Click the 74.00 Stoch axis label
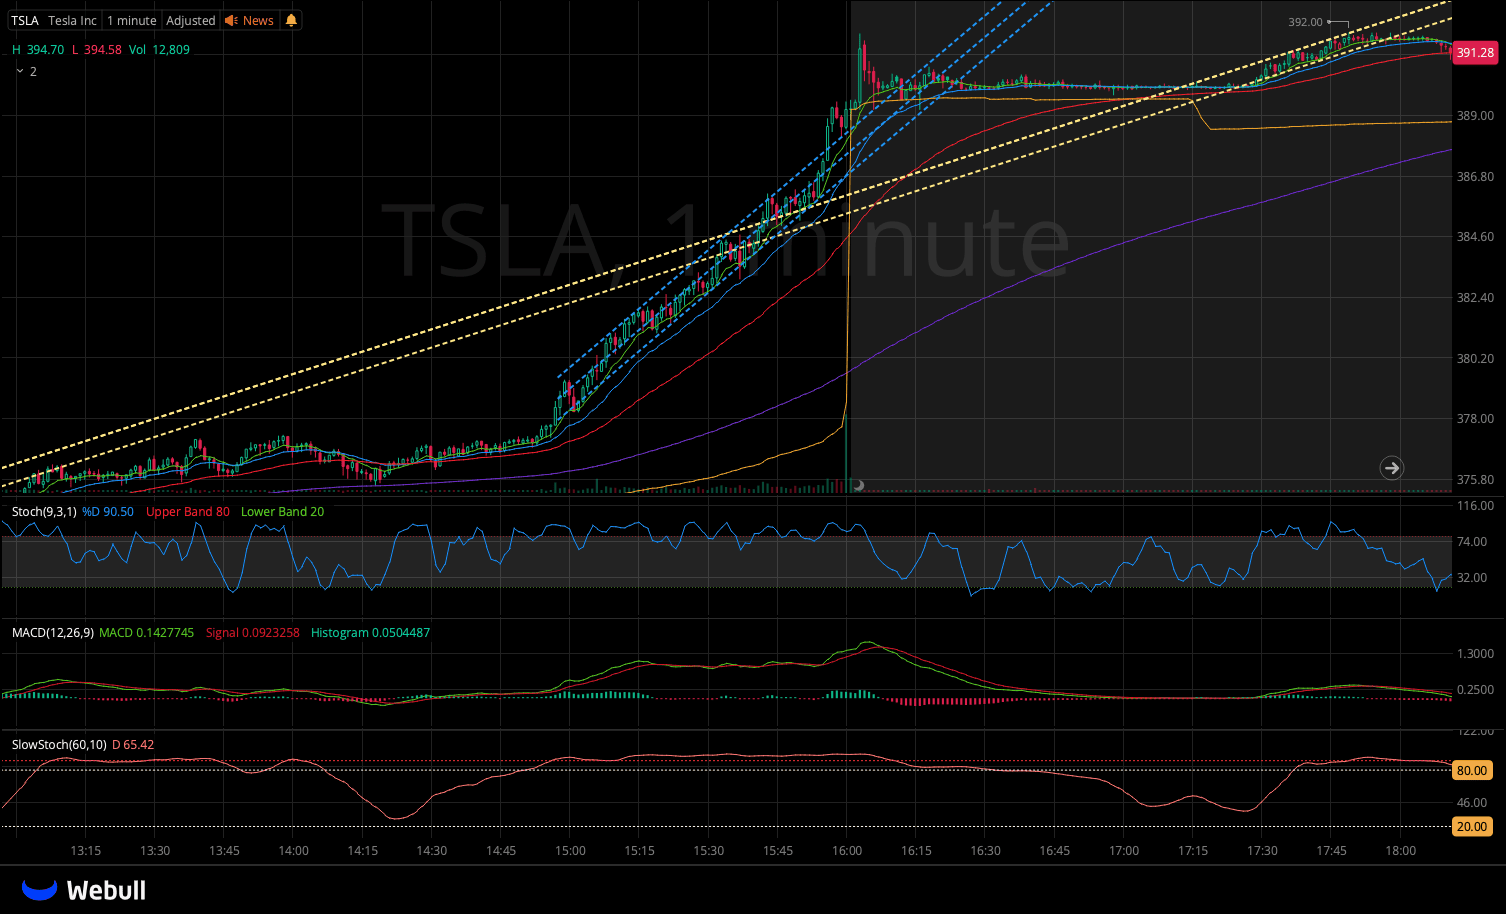This screenshot has height=914, width=1506. 1473,542
